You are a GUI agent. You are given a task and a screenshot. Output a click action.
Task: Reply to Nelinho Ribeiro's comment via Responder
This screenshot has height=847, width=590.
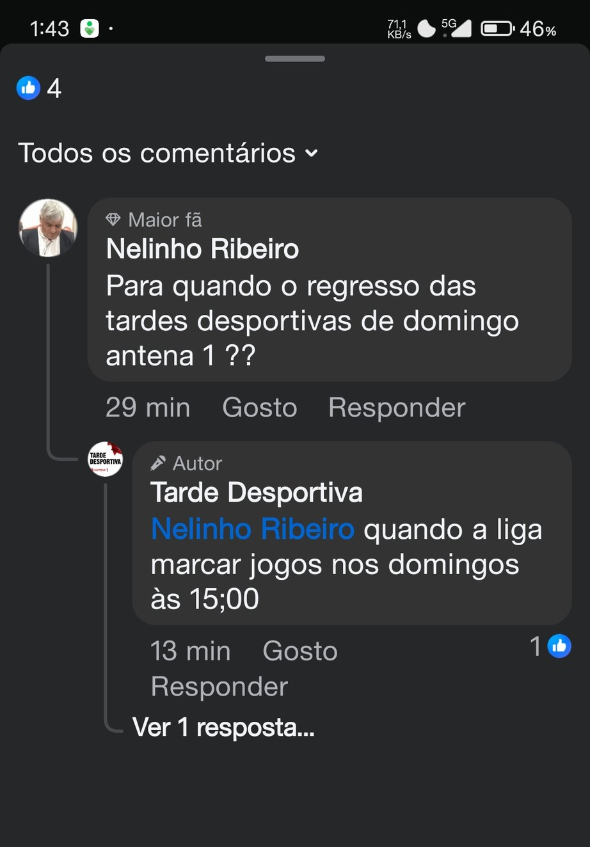tap(397, 408)
